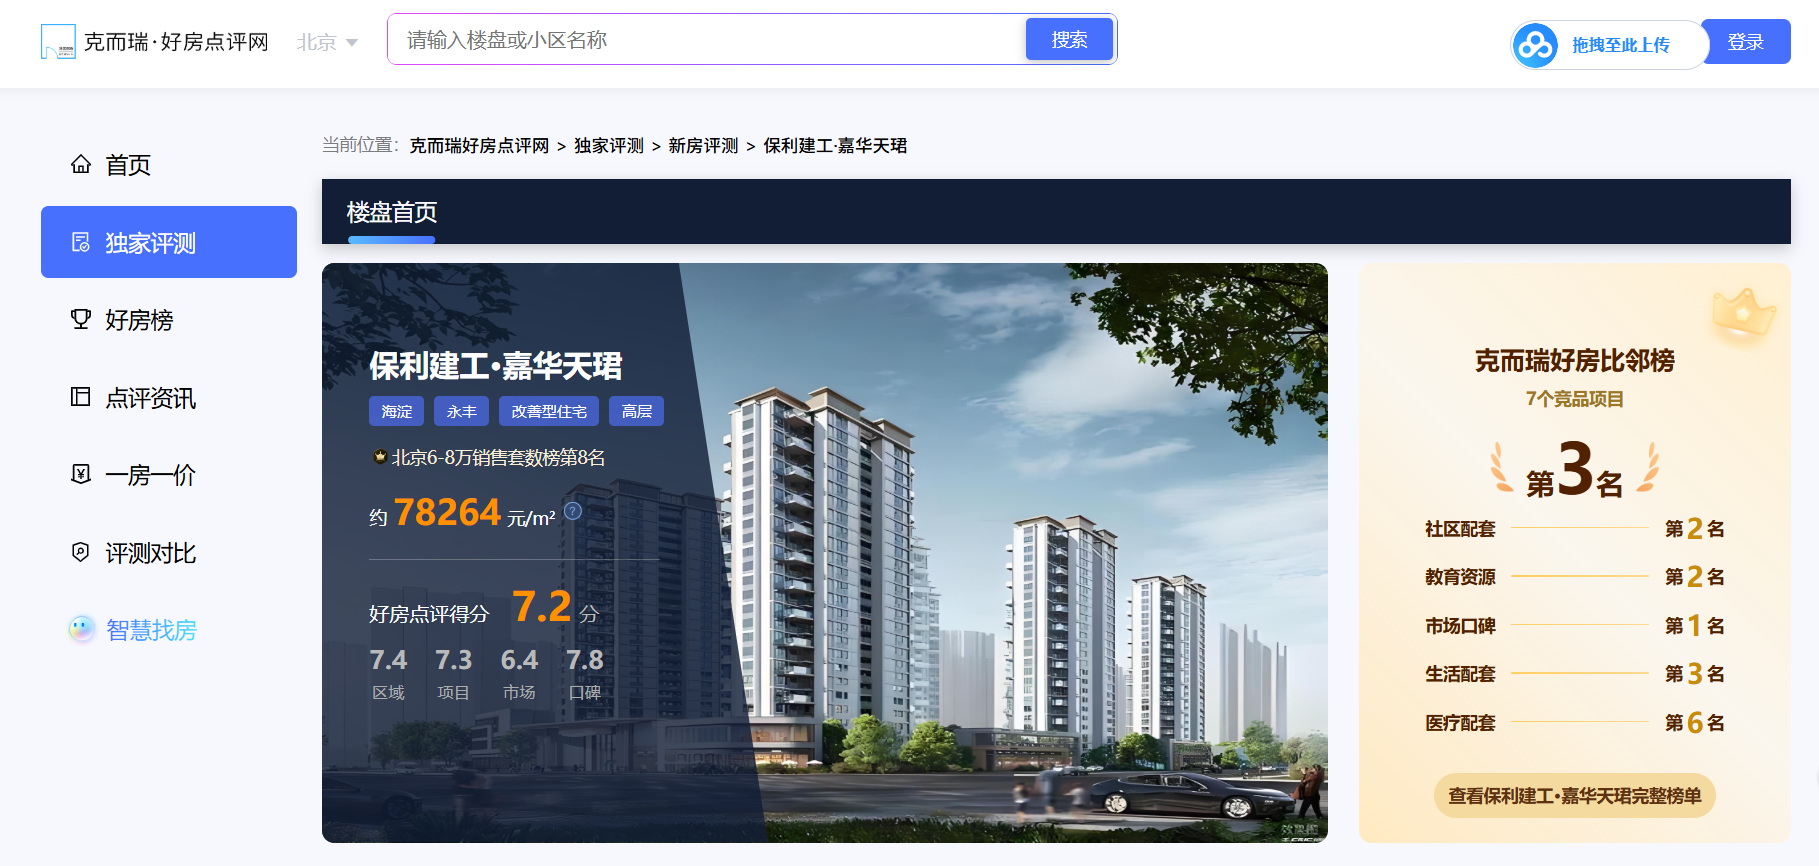Image resolution: width=1819 pixels, height=866 pixels.
Task: Follow the 独家评测 breadcrumb link
Action: coord(609,146)
